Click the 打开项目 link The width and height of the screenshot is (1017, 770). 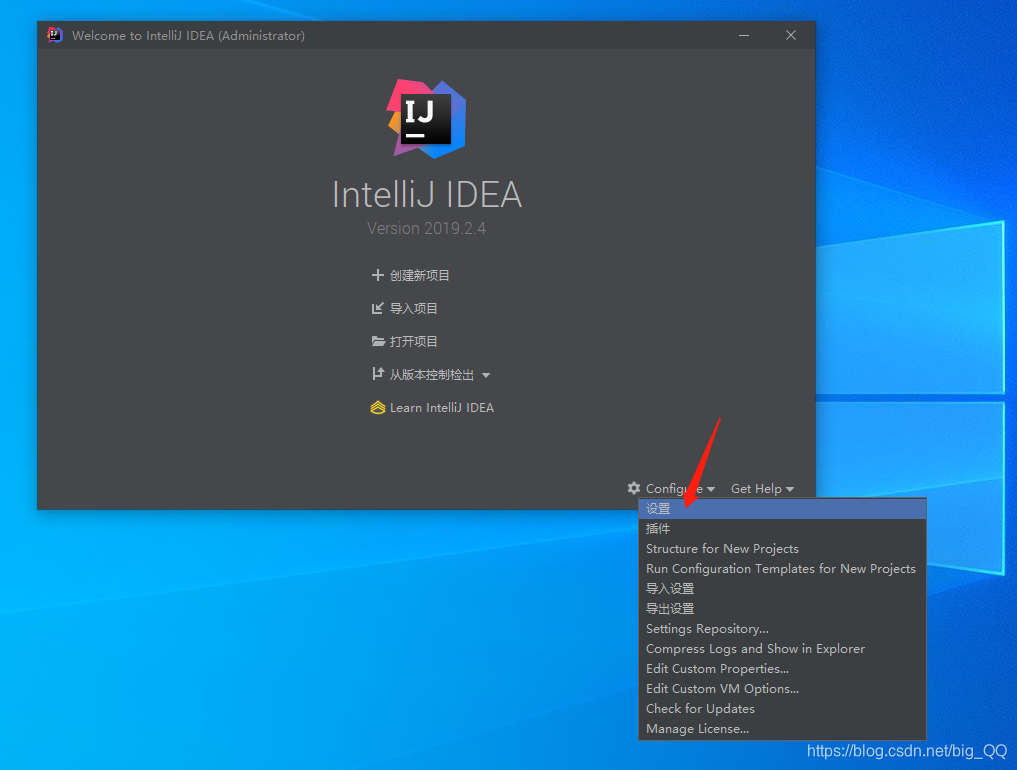point(414,342)
